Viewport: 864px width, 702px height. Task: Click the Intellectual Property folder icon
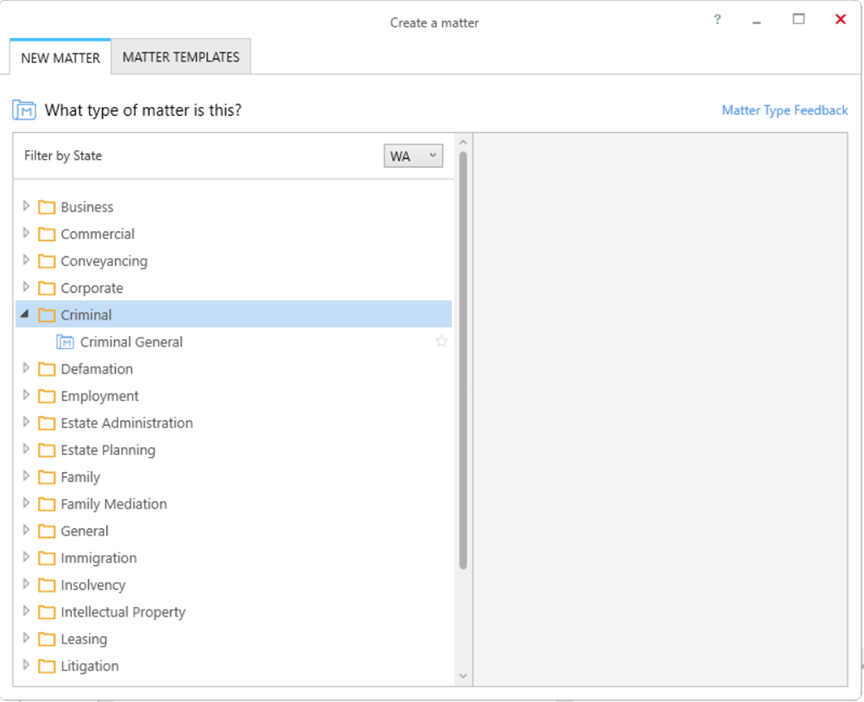[x=47, y=612]
